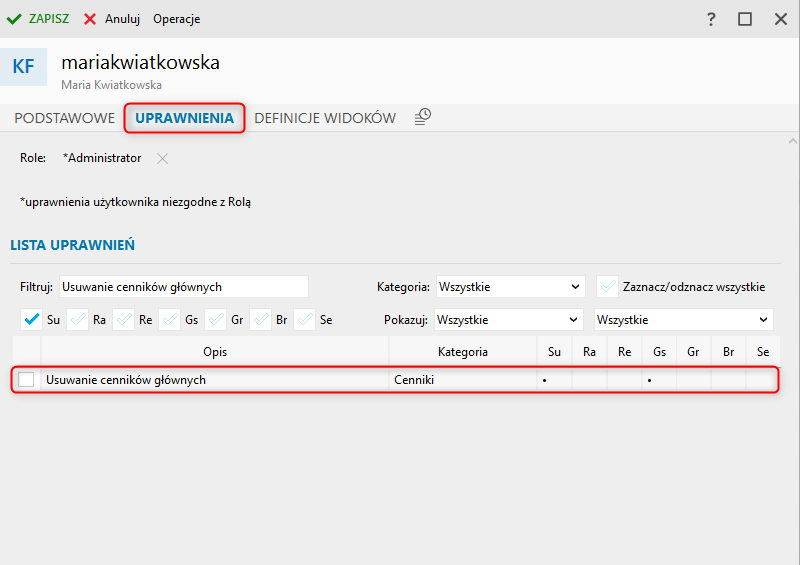
Task: Click the Re column header
Action: (624, 352)
